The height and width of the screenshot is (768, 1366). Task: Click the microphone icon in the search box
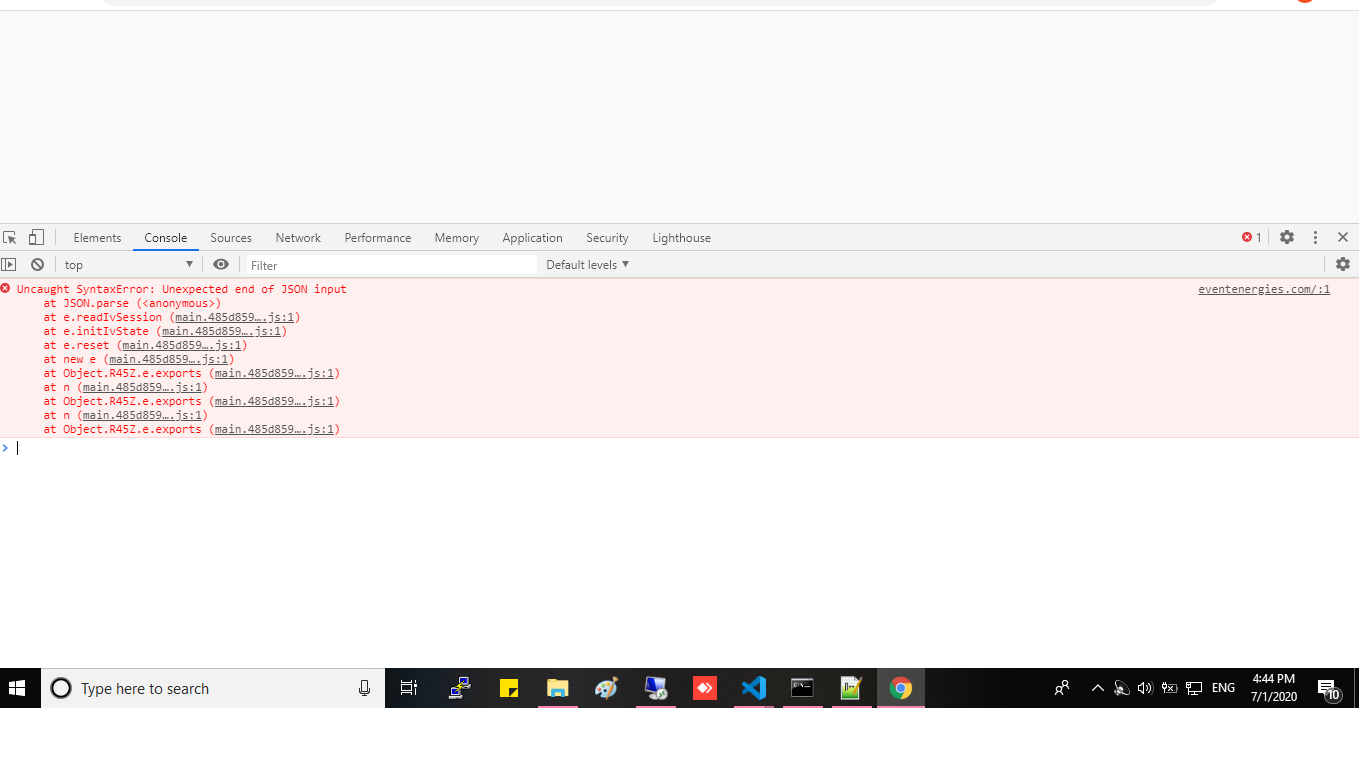(364, 688)
